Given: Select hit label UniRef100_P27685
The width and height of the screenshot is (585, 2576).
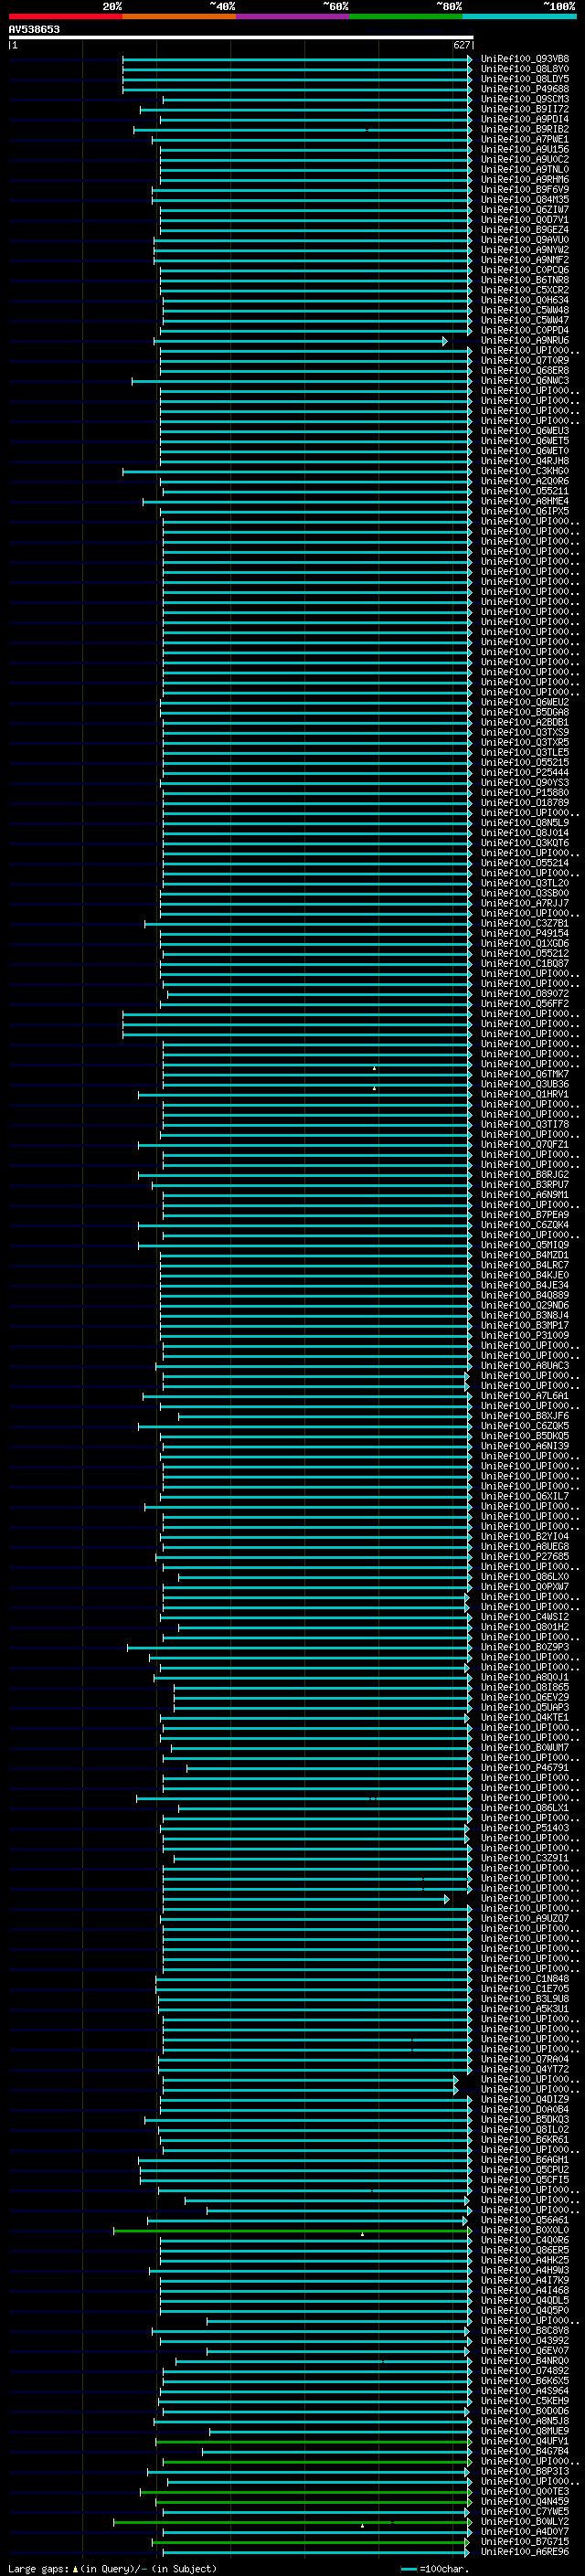Looking at the screenshot, I should coord(525,1556).
